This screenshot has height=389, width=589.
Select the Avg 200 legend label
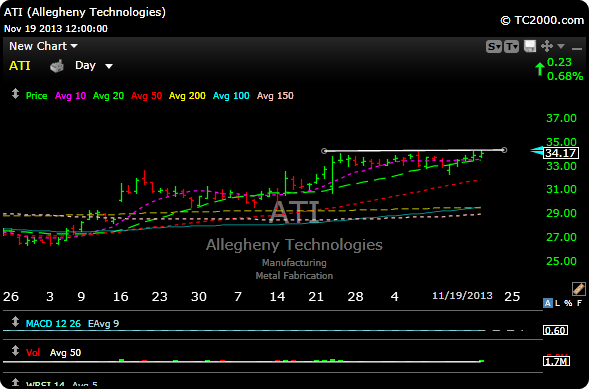(187, 96)
